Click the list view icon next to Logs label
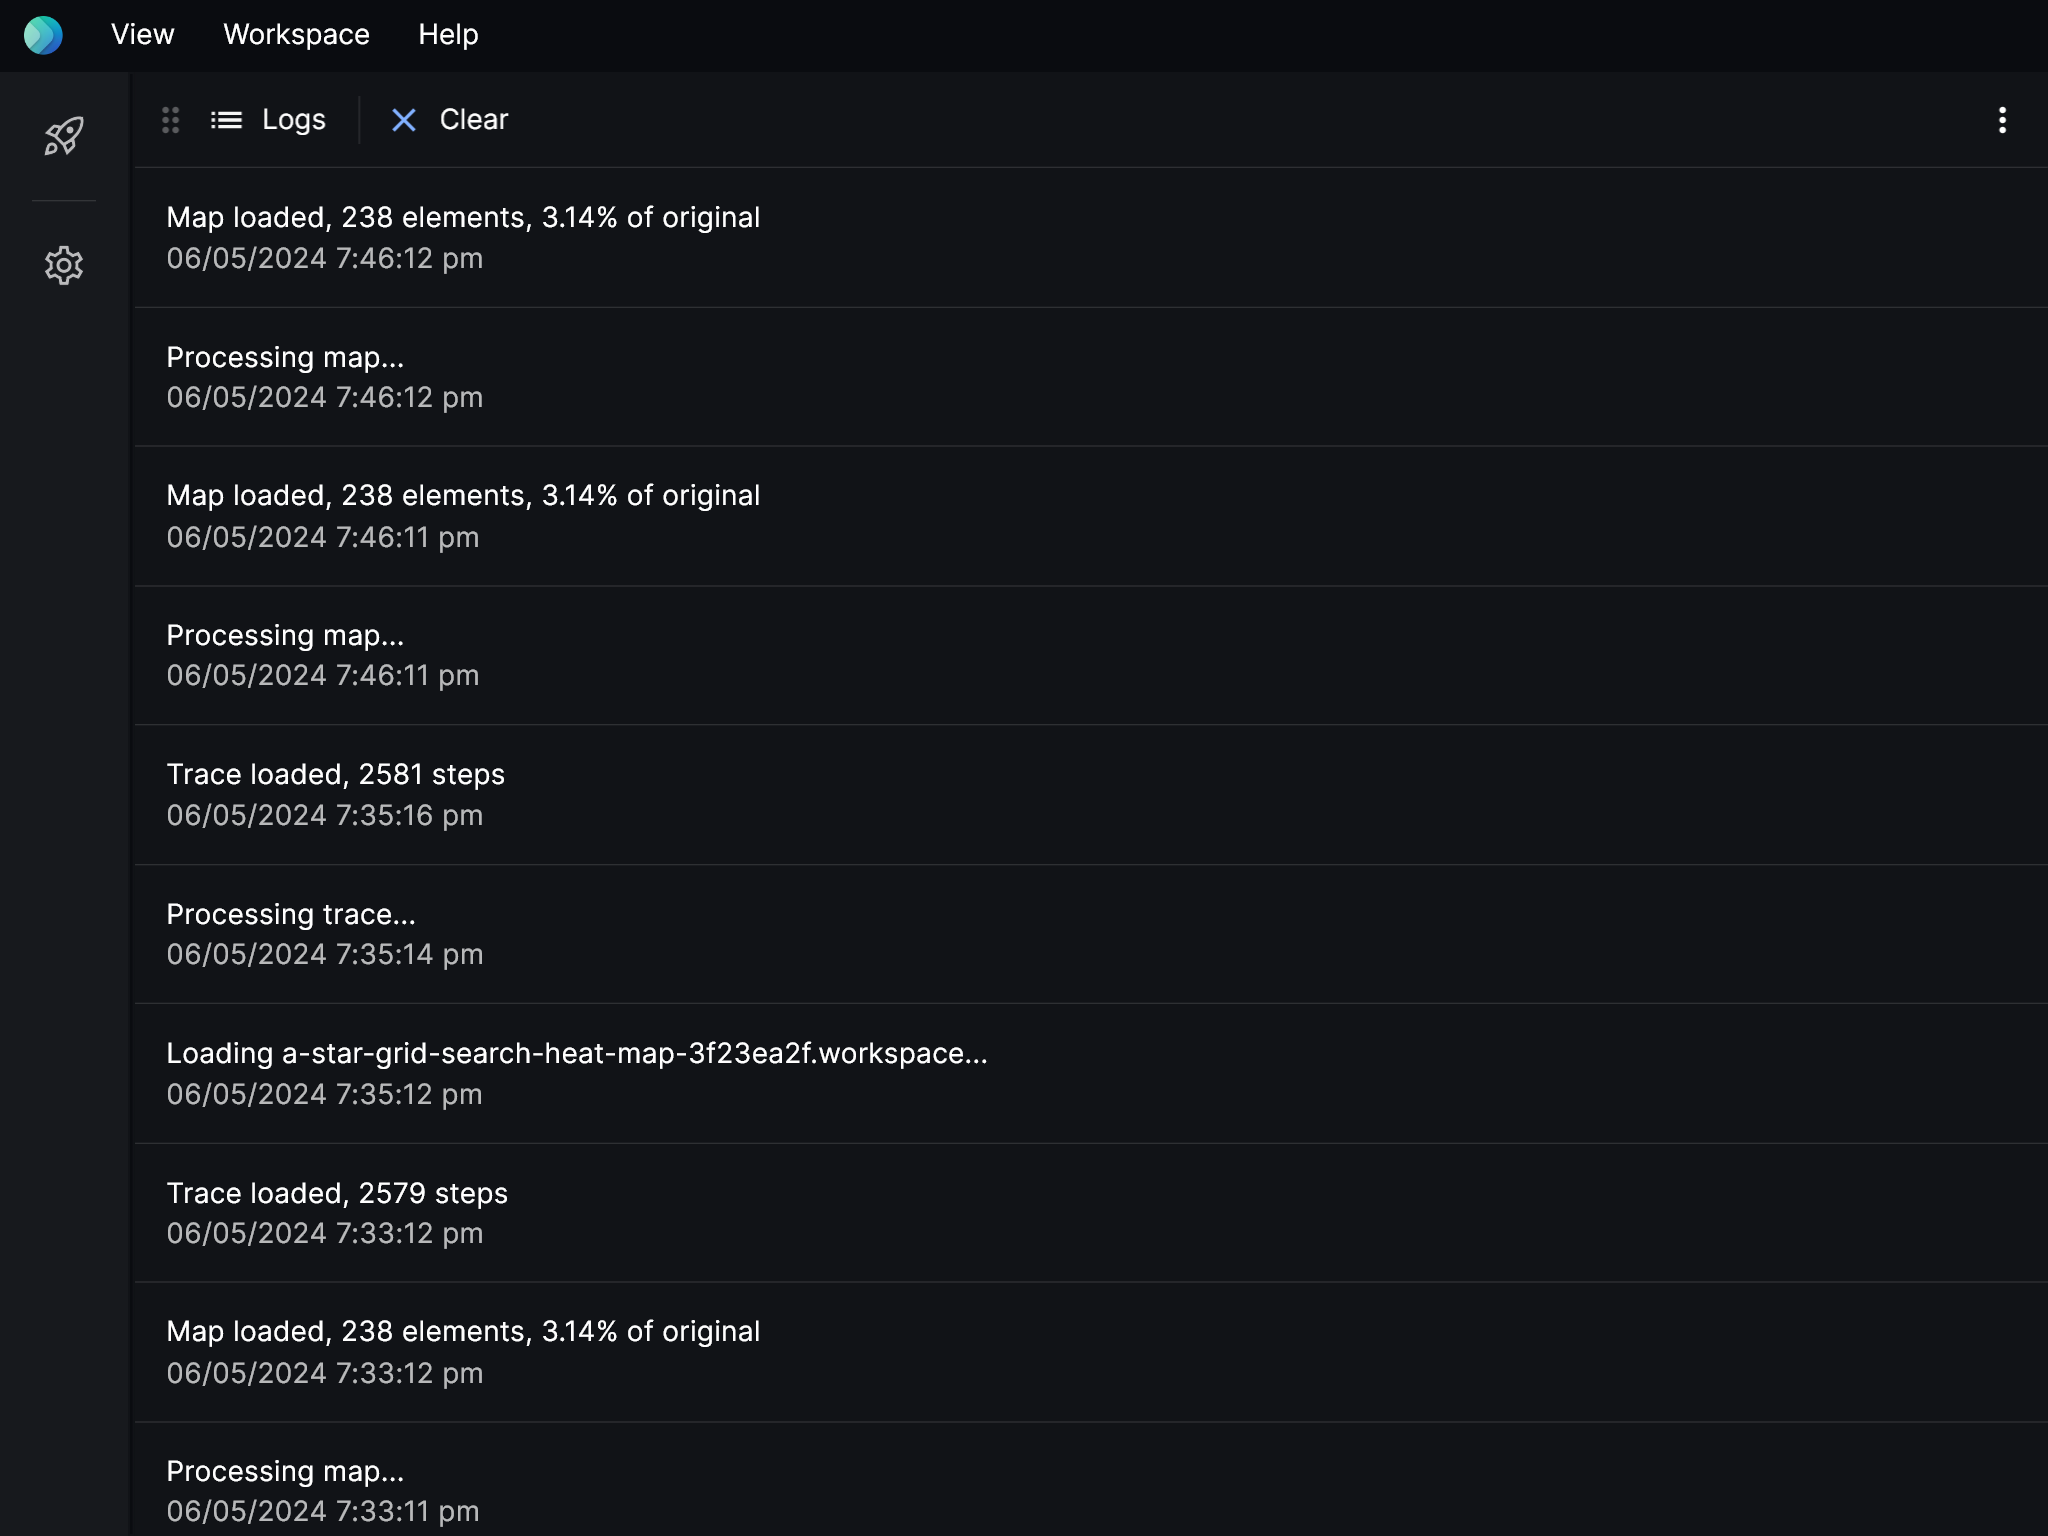Screen dimensions: 2048x1536 226,119
